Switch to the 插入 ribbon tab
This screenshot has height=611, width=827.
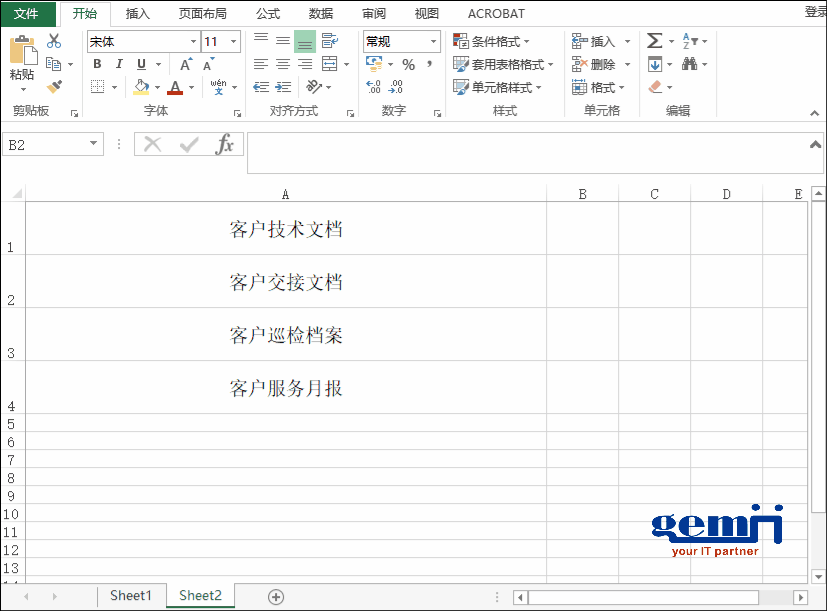point(137,13)
